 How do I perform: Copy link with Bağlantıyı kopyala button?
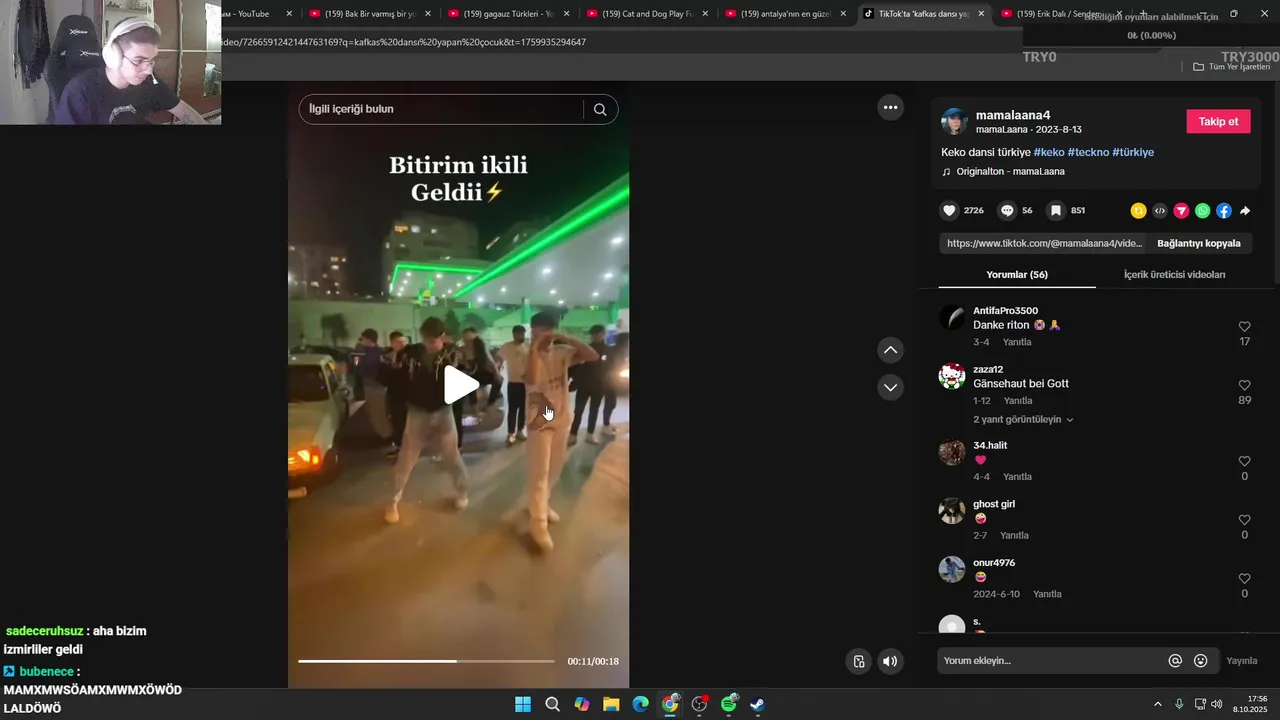click(1198, 243)
